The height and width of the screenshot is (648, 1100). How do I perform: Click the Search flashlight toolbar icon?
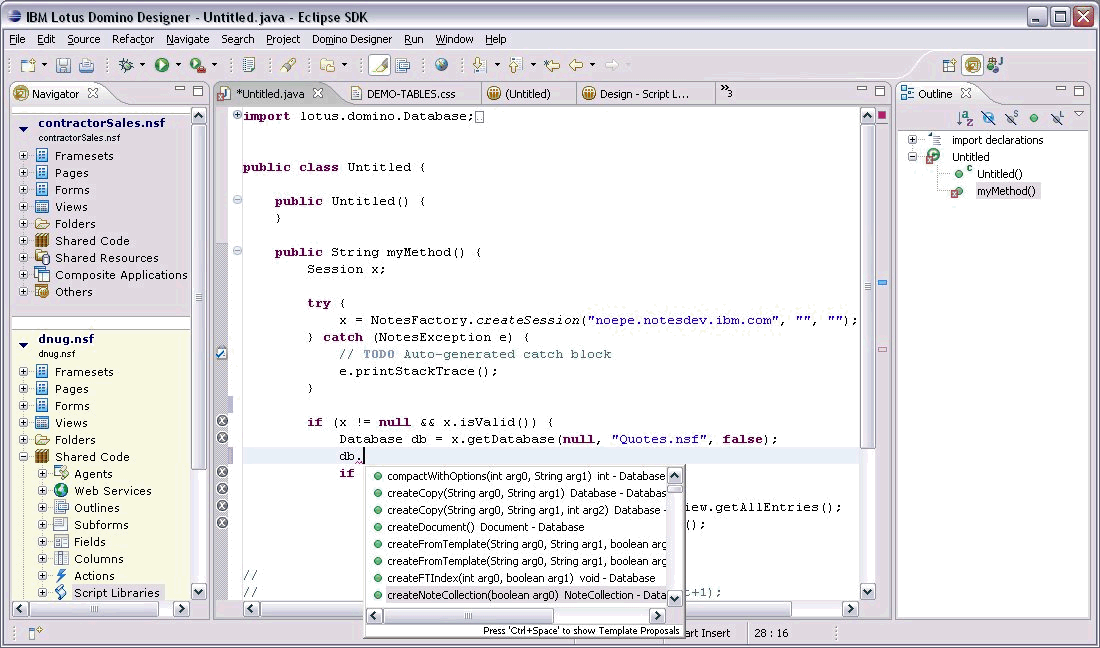[288, 65]
